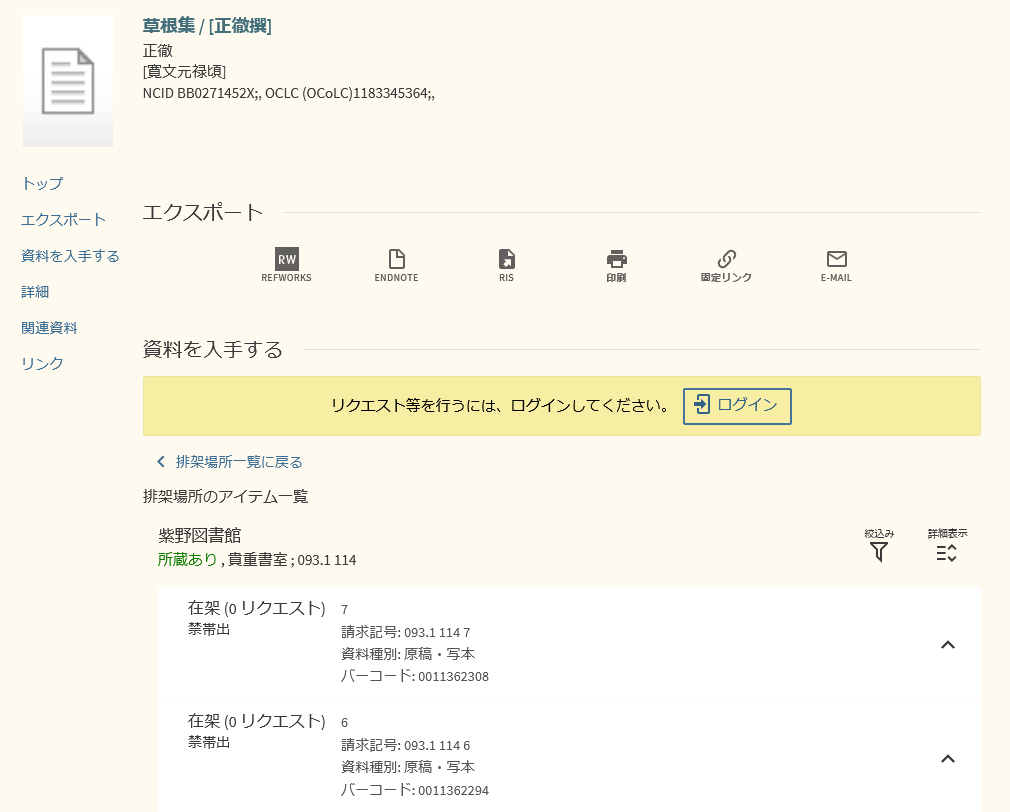Send record by E-MAIL
This screenshot has width=1010, height=812.
pos(836,265)
